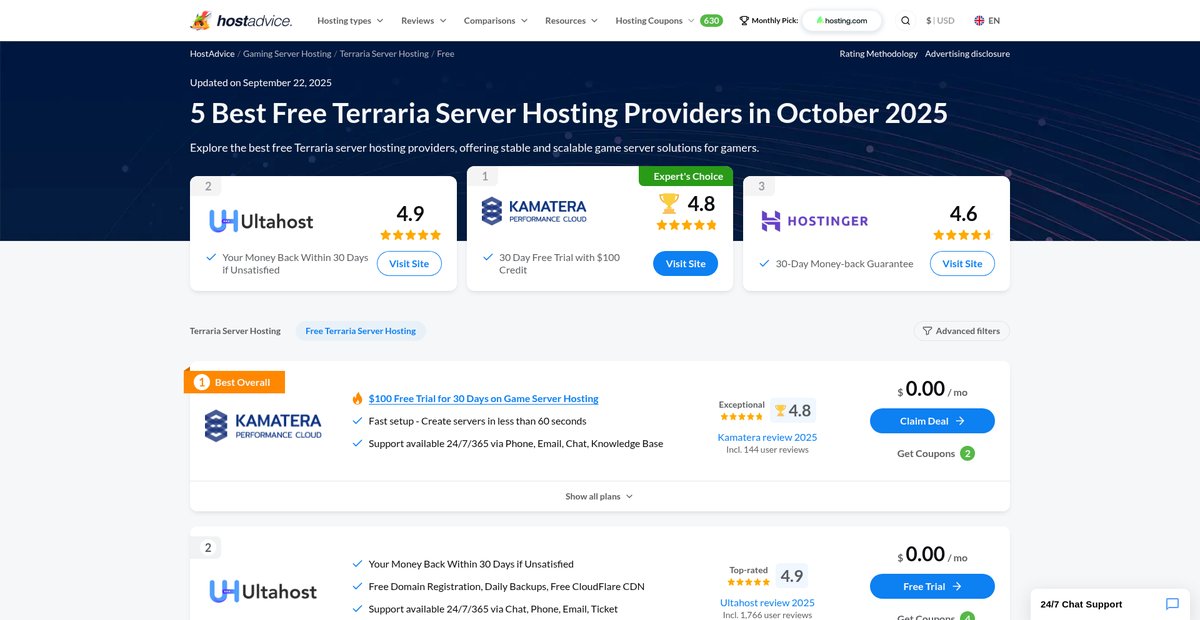Click Ultahost logo in second listing
1200x620 pixels.
(x=263, y=591)
